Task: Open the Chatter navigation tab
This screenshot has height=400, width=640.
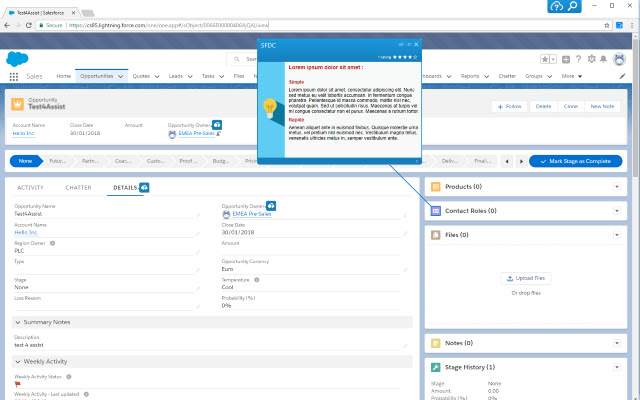Action: tap(507, 76)
